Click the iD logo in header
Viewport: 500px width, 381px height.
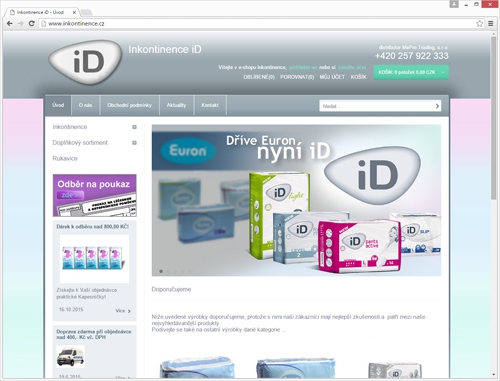pos(85,62)
